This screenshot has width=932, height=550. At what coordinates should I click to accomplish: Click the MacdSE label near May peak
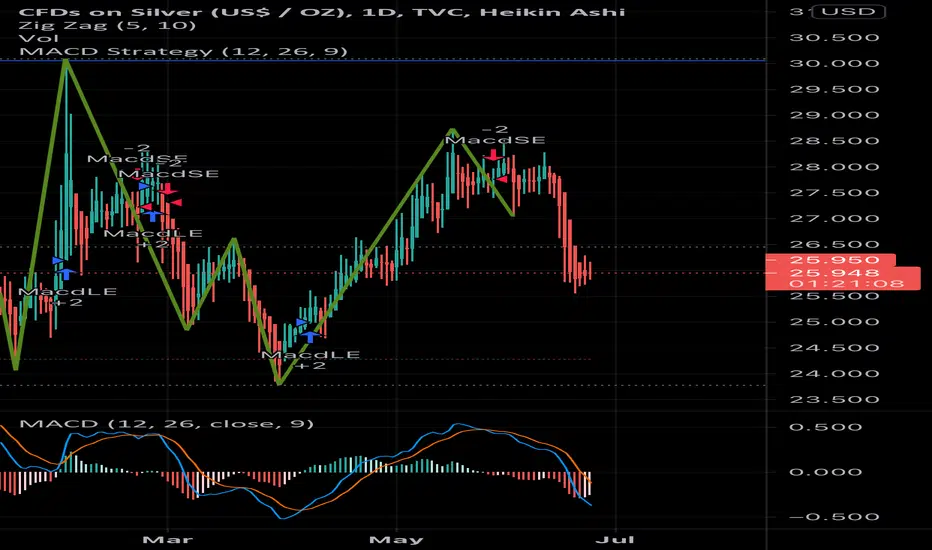coord(495,140)
